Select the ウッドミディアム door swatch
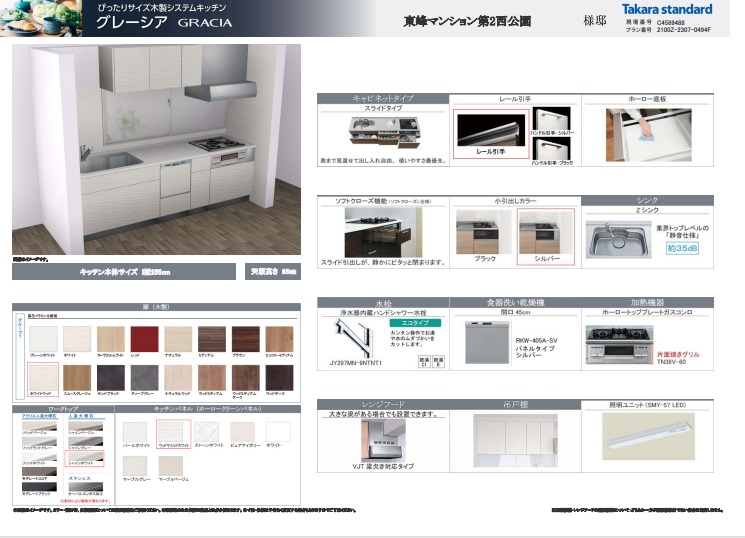Image resolution: width=745 pixels, height=538 pixels. pyautogui.click(x=212, y=378)
